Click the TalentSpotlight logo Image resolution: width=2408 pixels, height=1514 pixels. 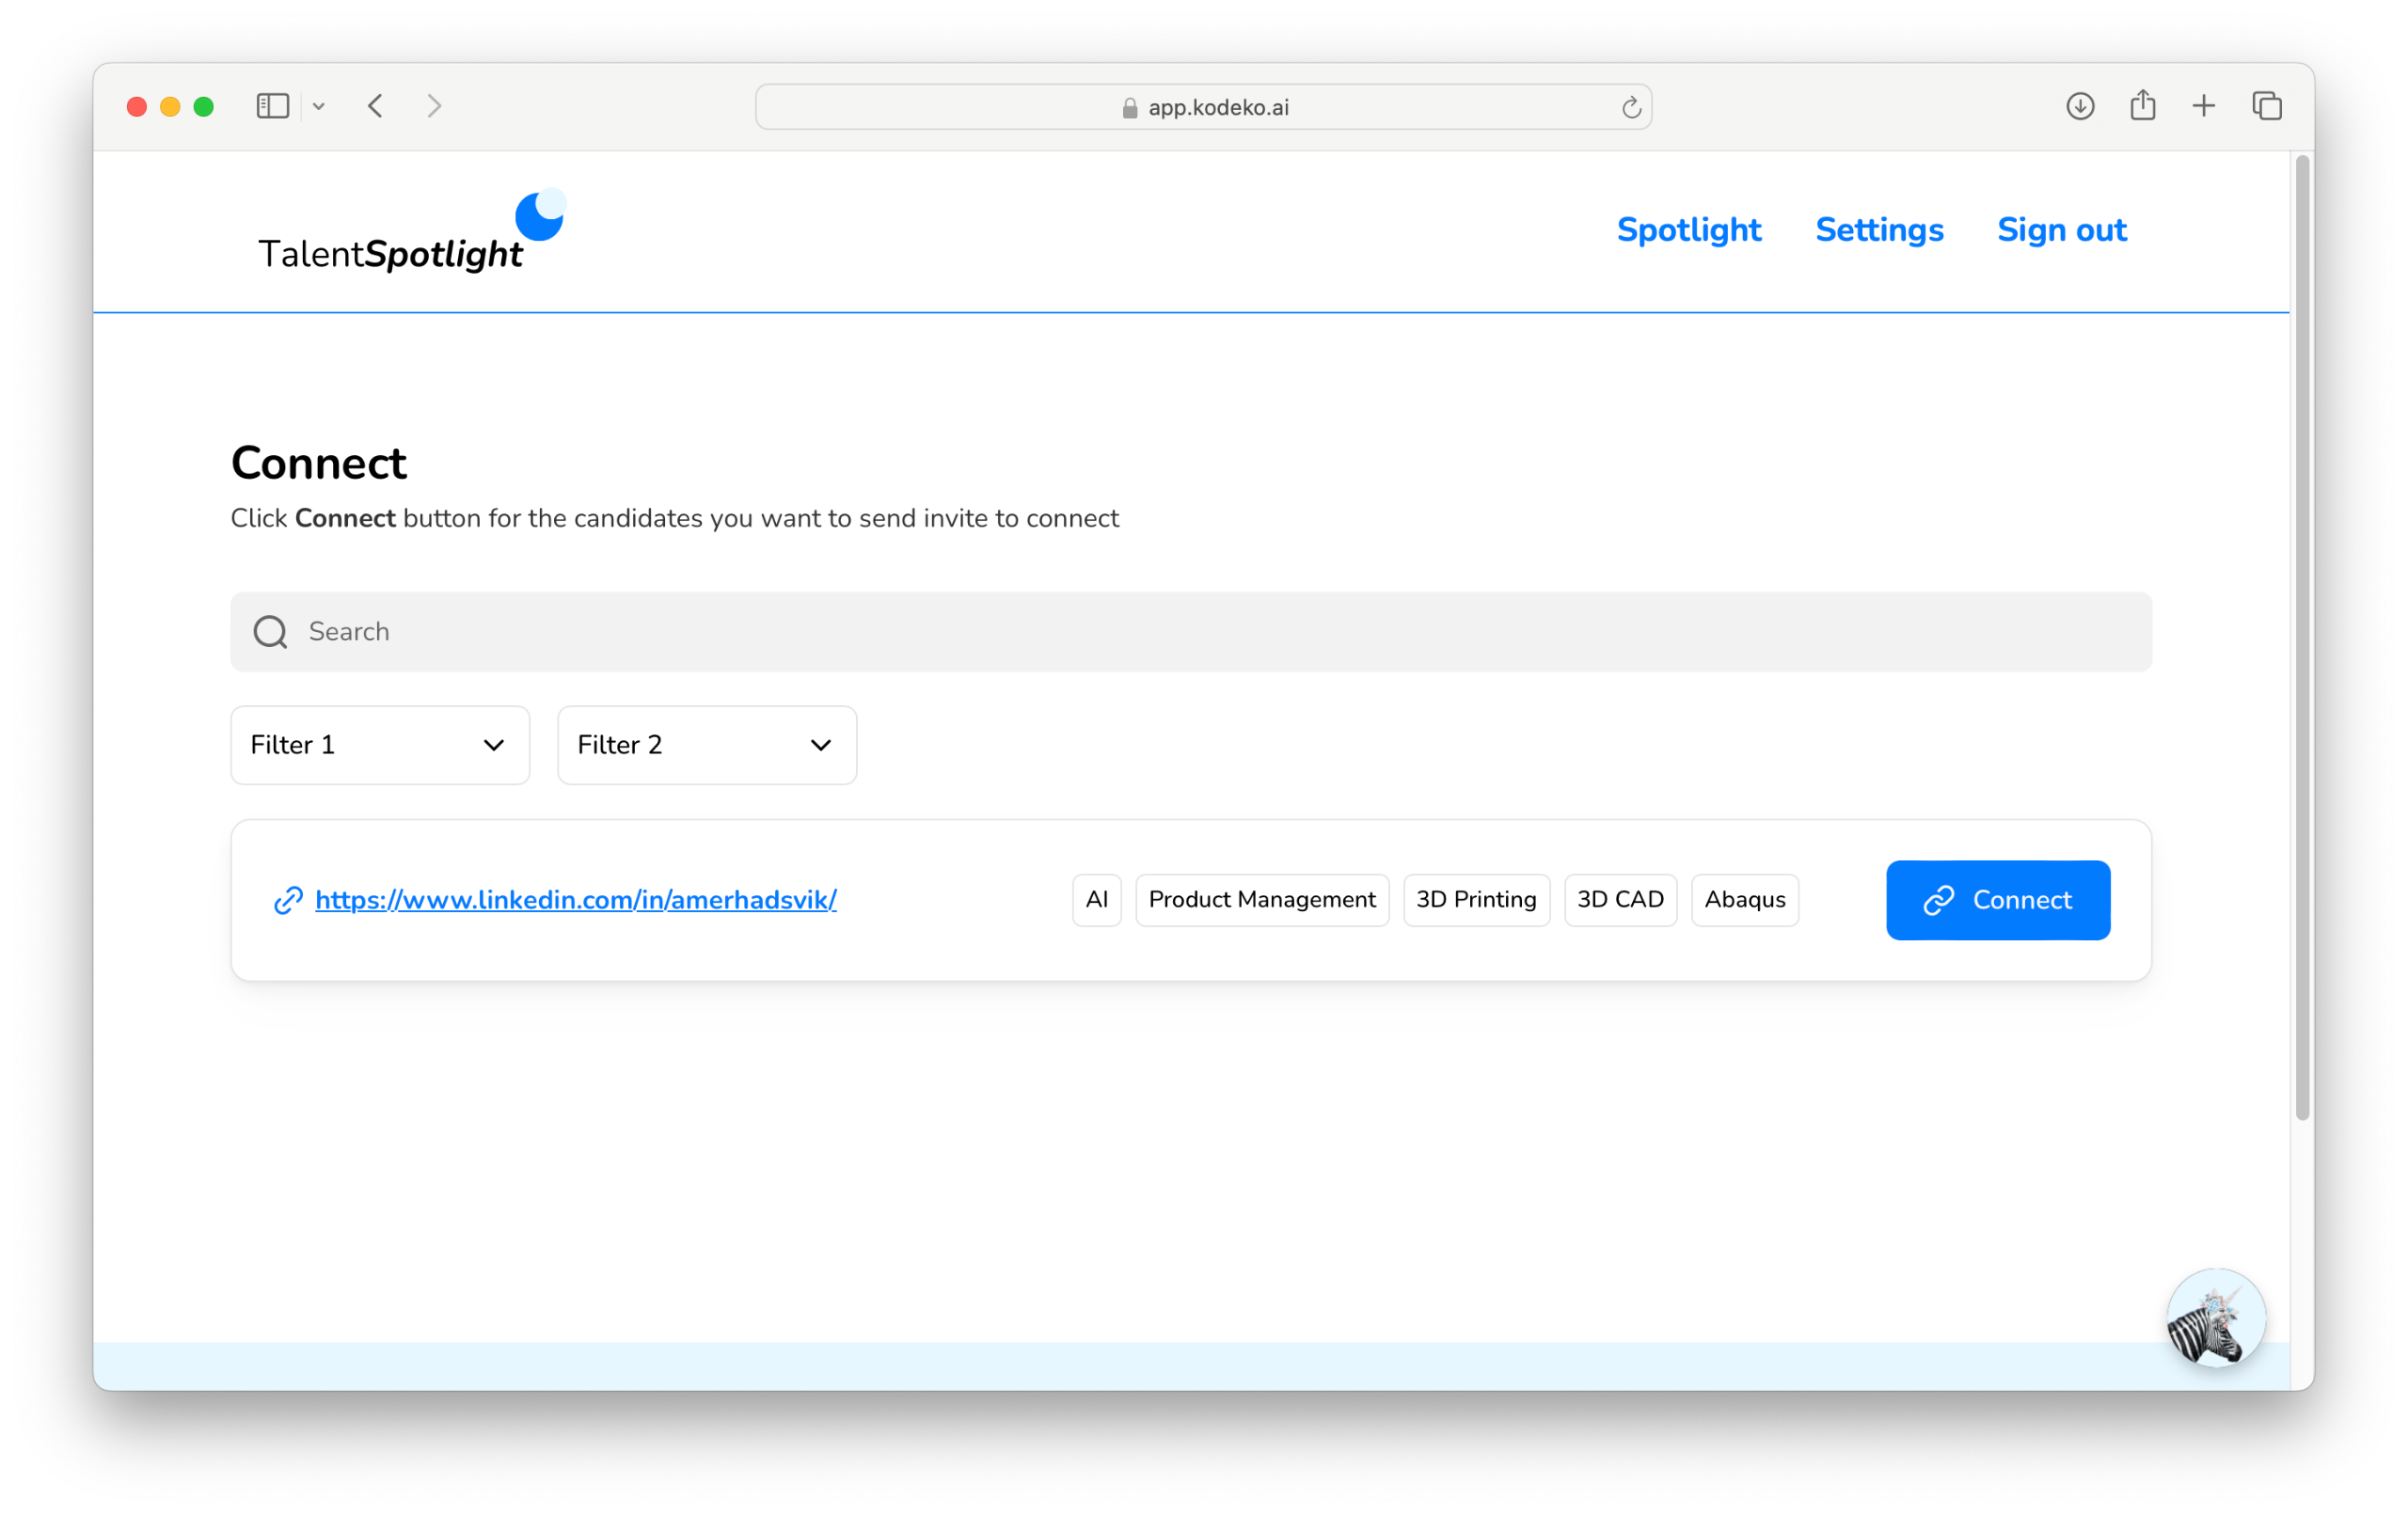(x=410, y=233)
